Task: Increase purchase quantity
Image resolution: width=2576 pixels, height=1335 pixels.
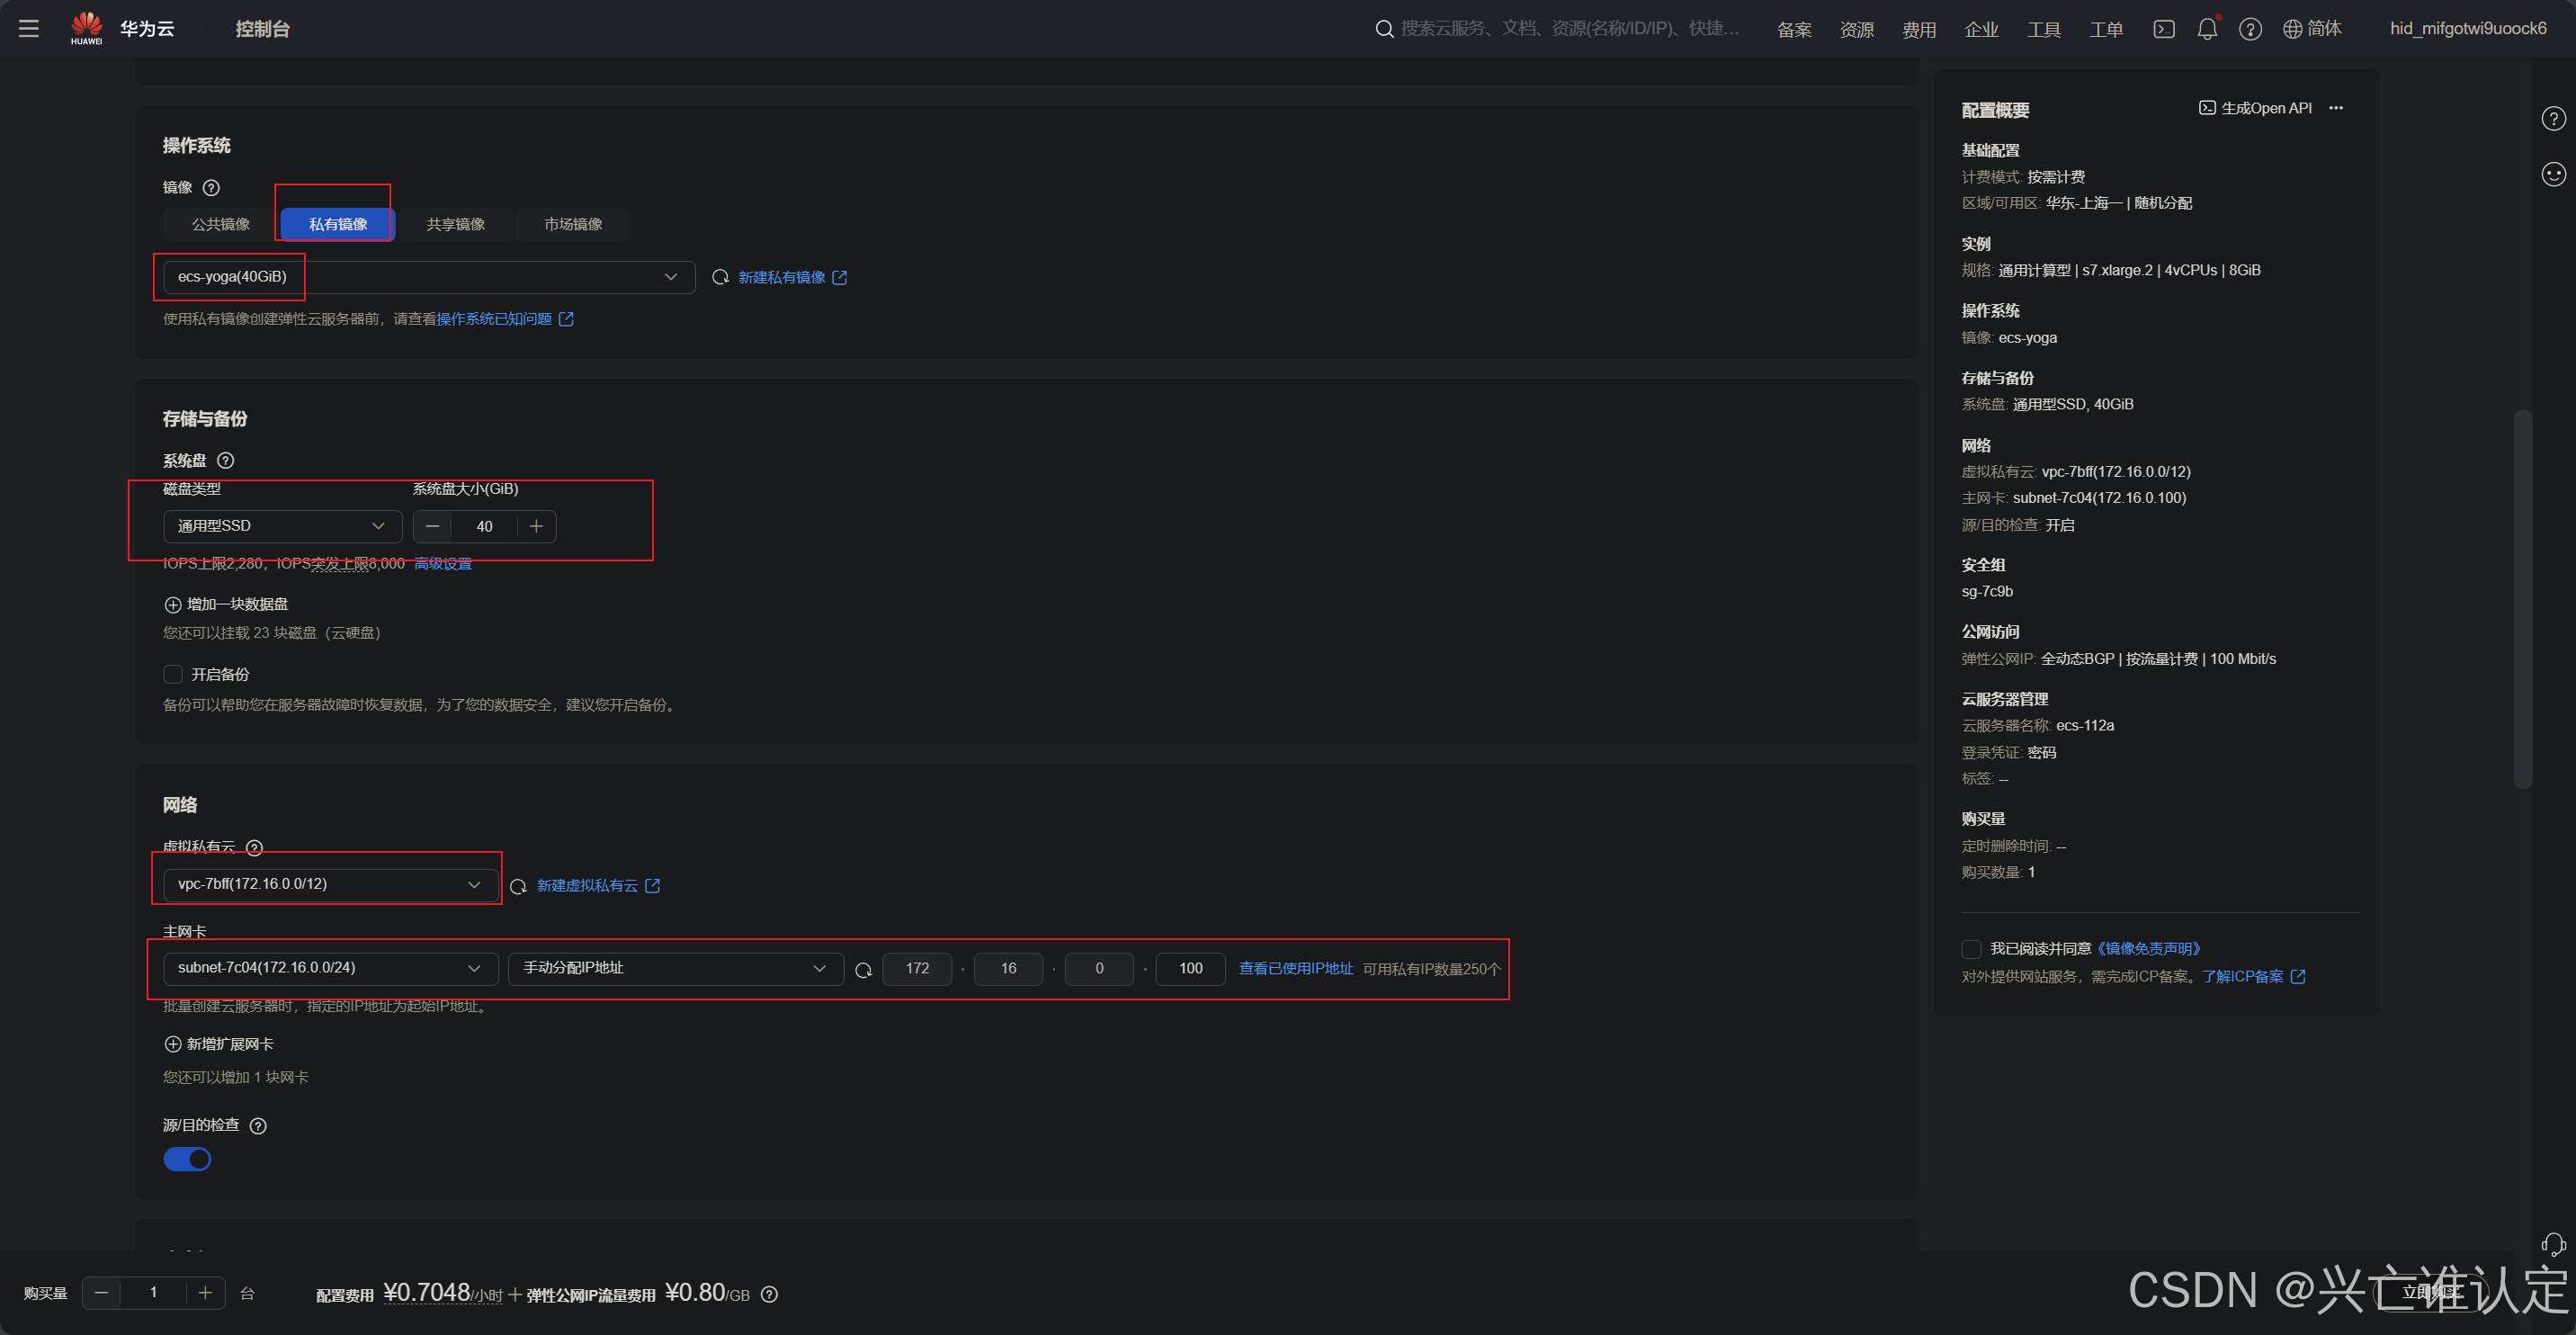Action: (x=205, y=1293)
